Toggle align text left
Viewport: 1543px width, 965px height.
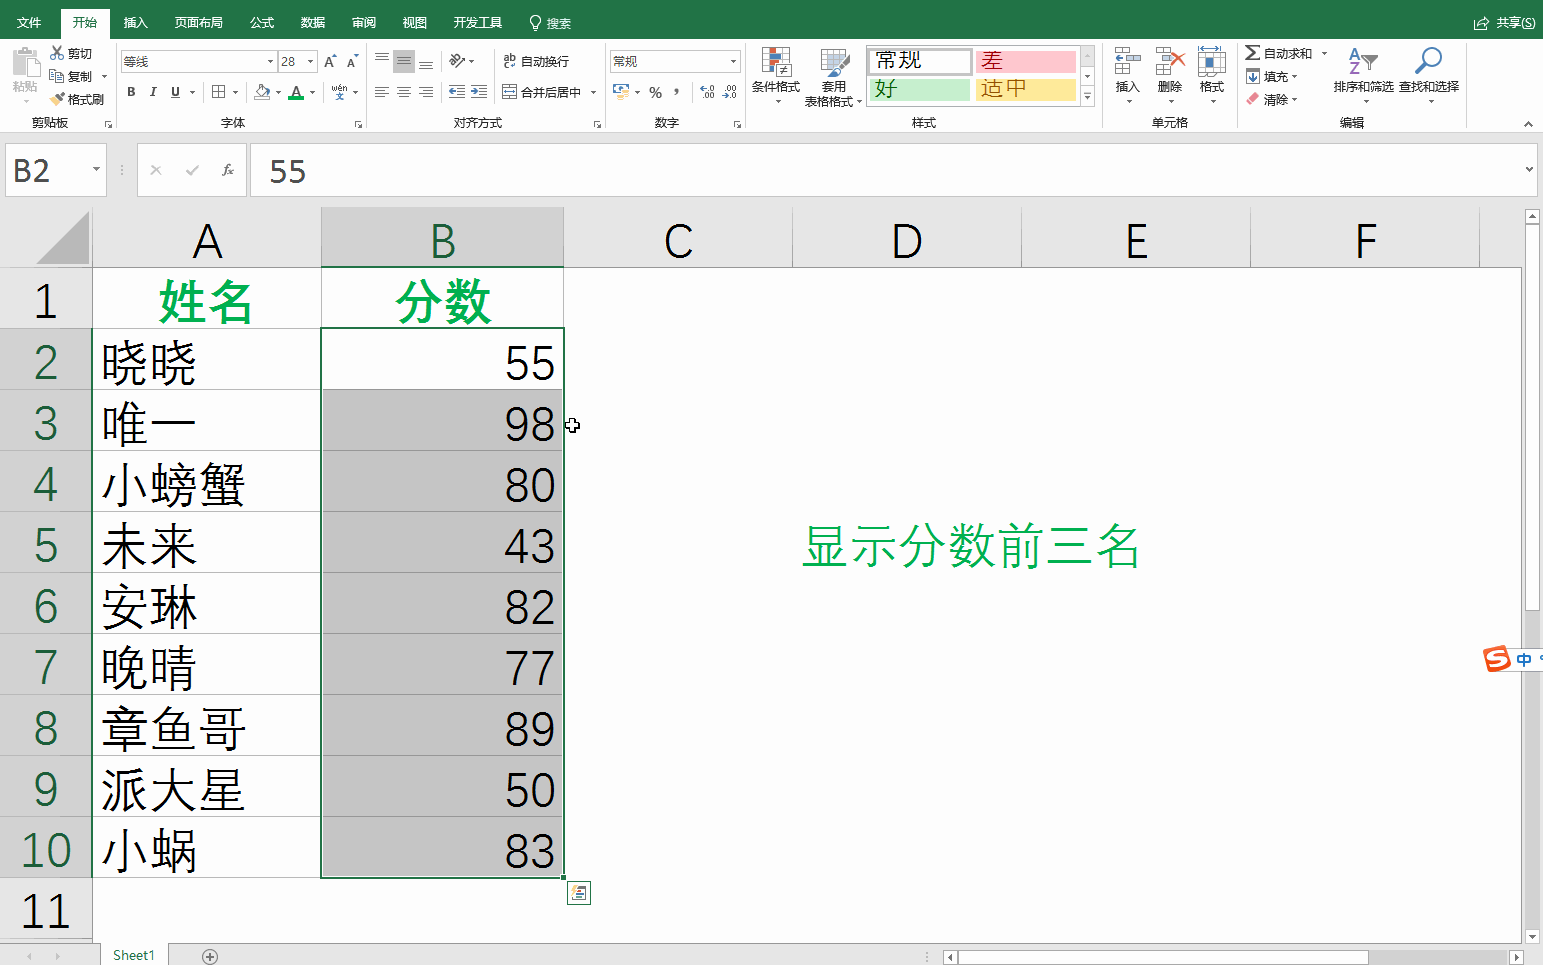pyautogui.click(x=382, y=92)
